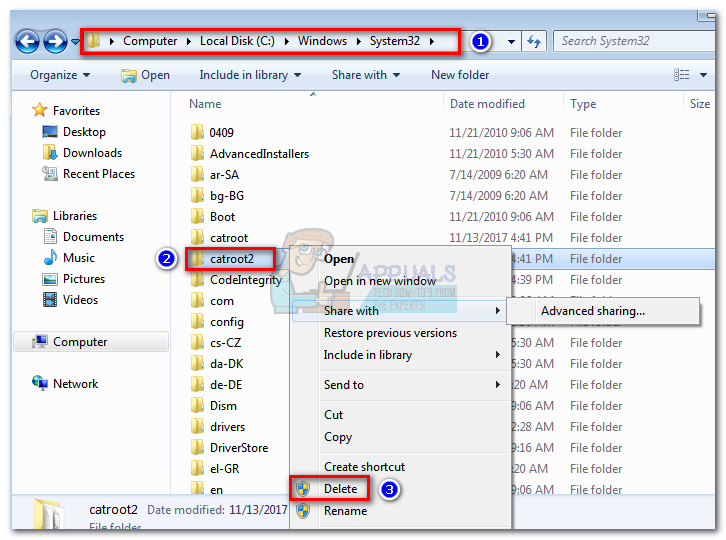Click the CodeIntegrity folder name
726x540 pixels.
point(246,280)
